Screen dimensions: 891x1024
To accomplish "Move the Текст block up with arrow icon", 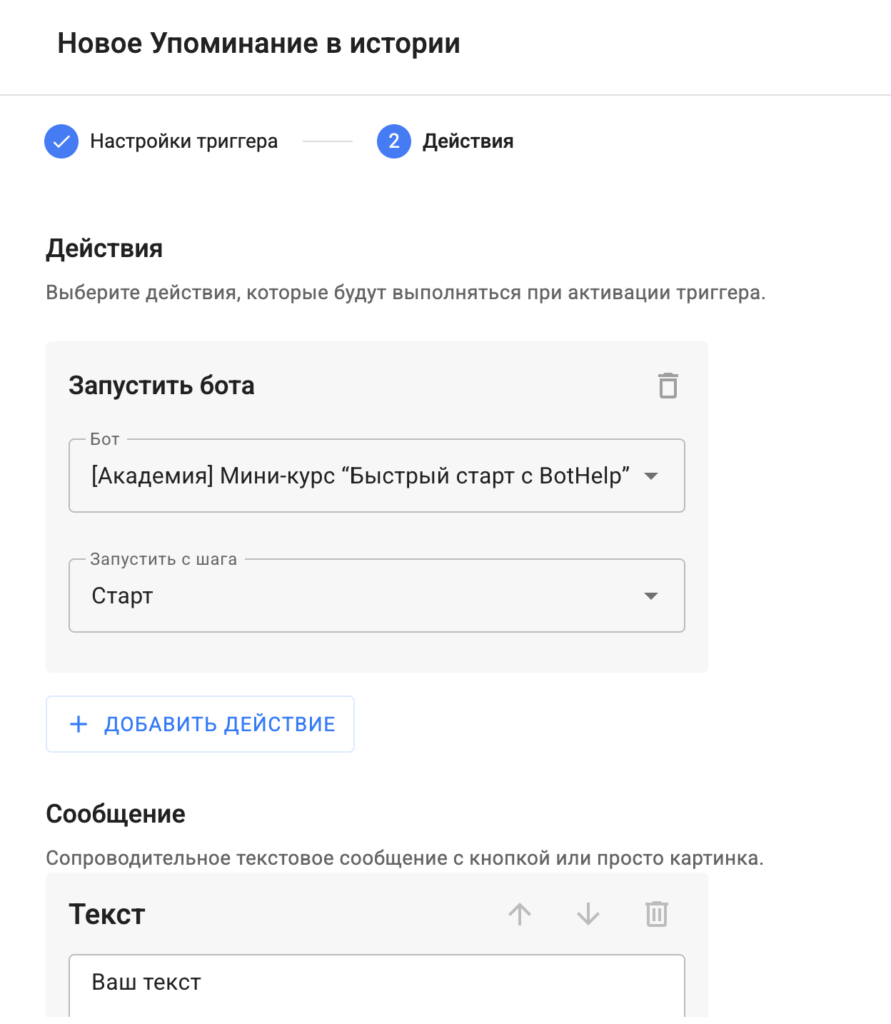I will 520,914.
